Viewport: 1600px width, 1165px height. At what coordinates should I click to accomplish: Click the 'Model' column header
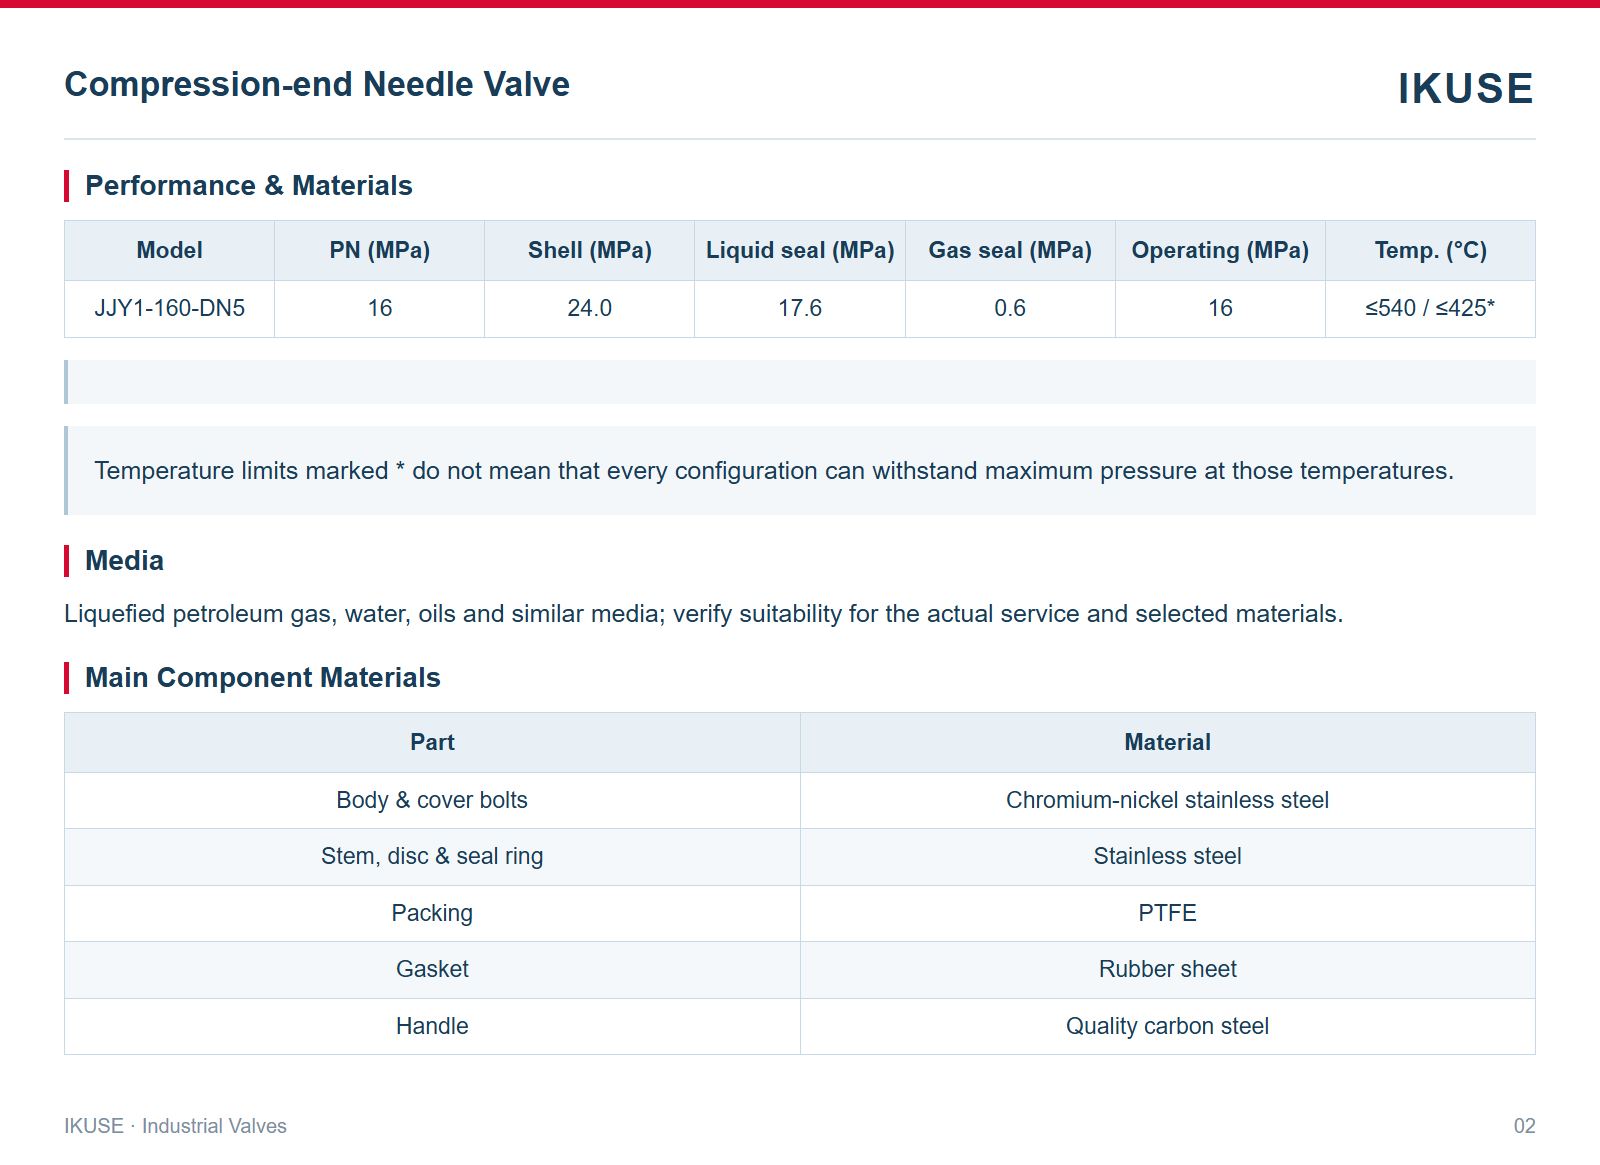170,250
